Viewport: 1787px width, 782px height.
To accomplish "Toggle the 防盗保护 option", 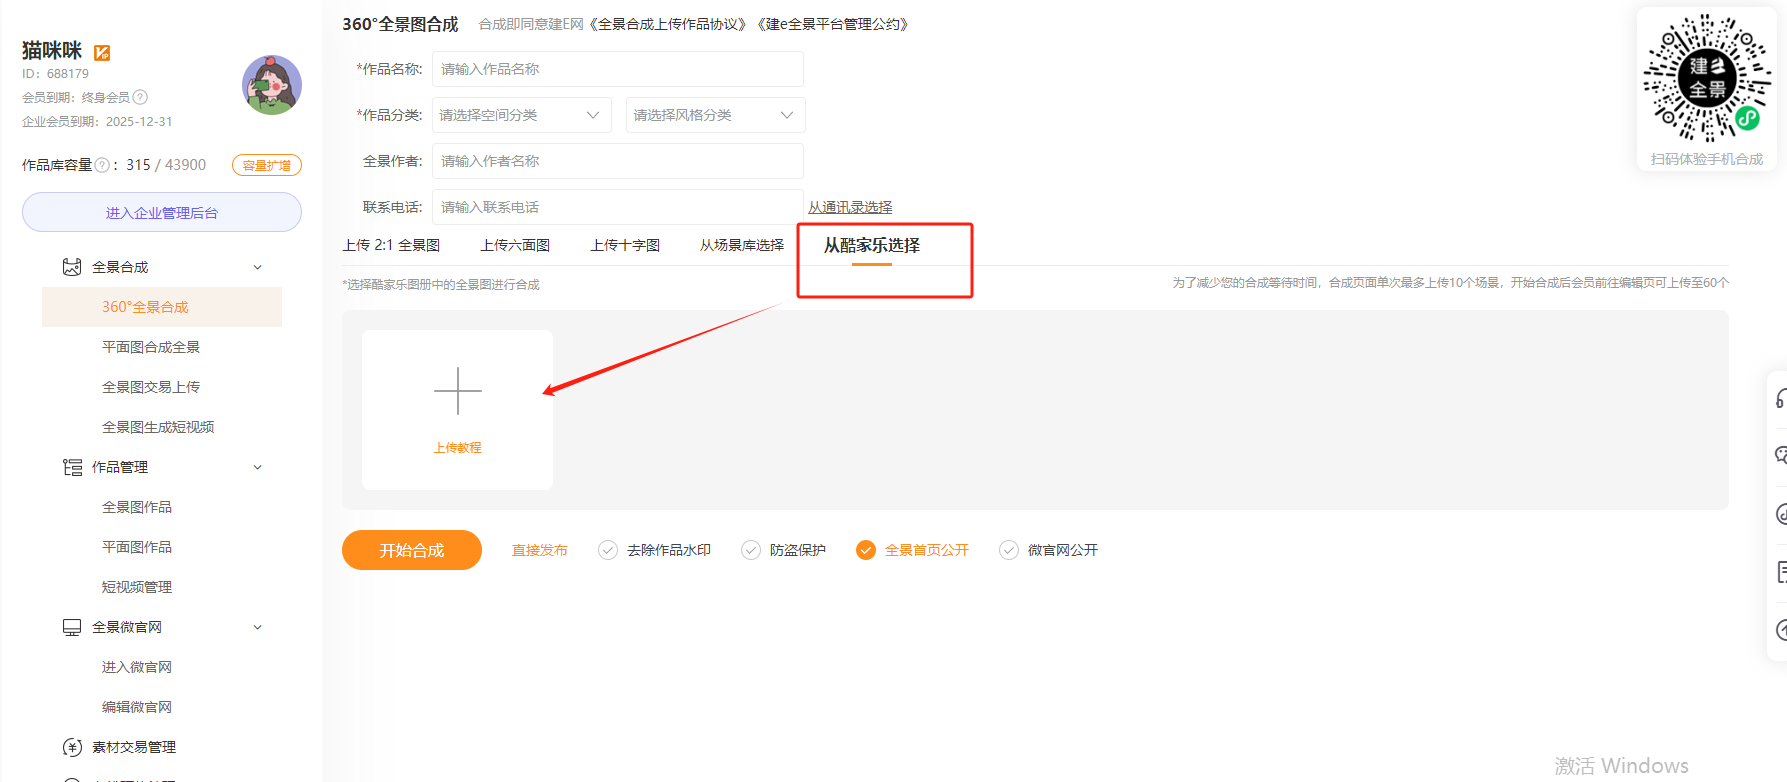I will coord(751,550).
